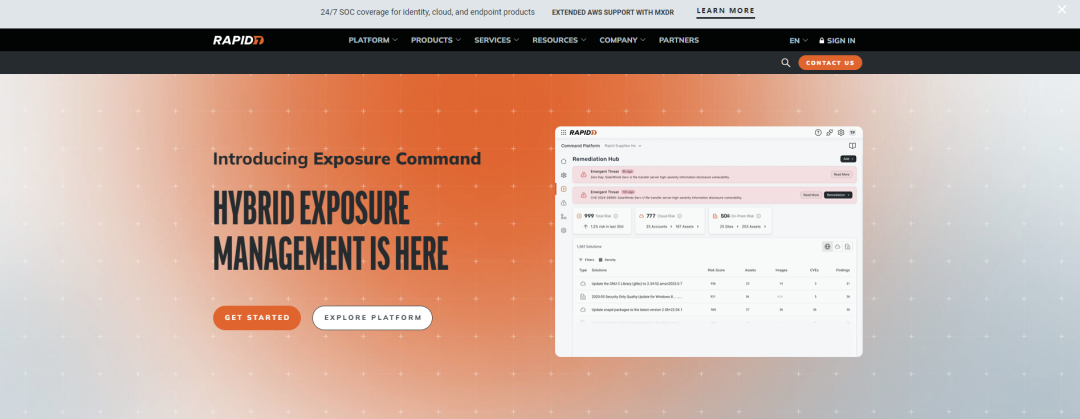
Task: Select 'Update snapd packages' solution row
Action: click(x=714, y=309)
